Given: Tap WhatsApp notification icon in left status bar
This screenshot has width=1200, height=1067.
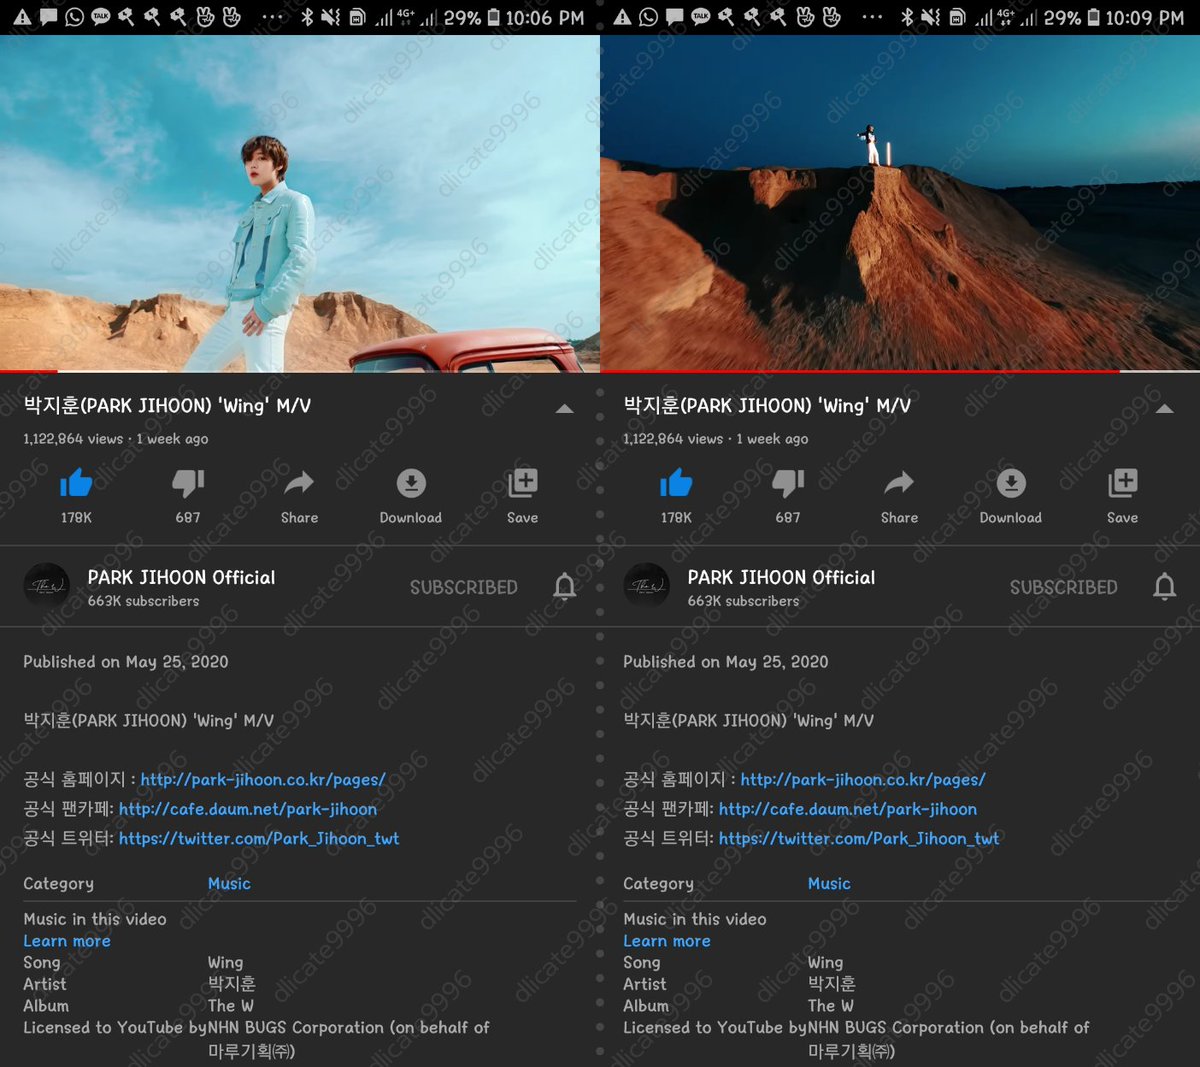Looking at the screenshot, I should 74,17.
